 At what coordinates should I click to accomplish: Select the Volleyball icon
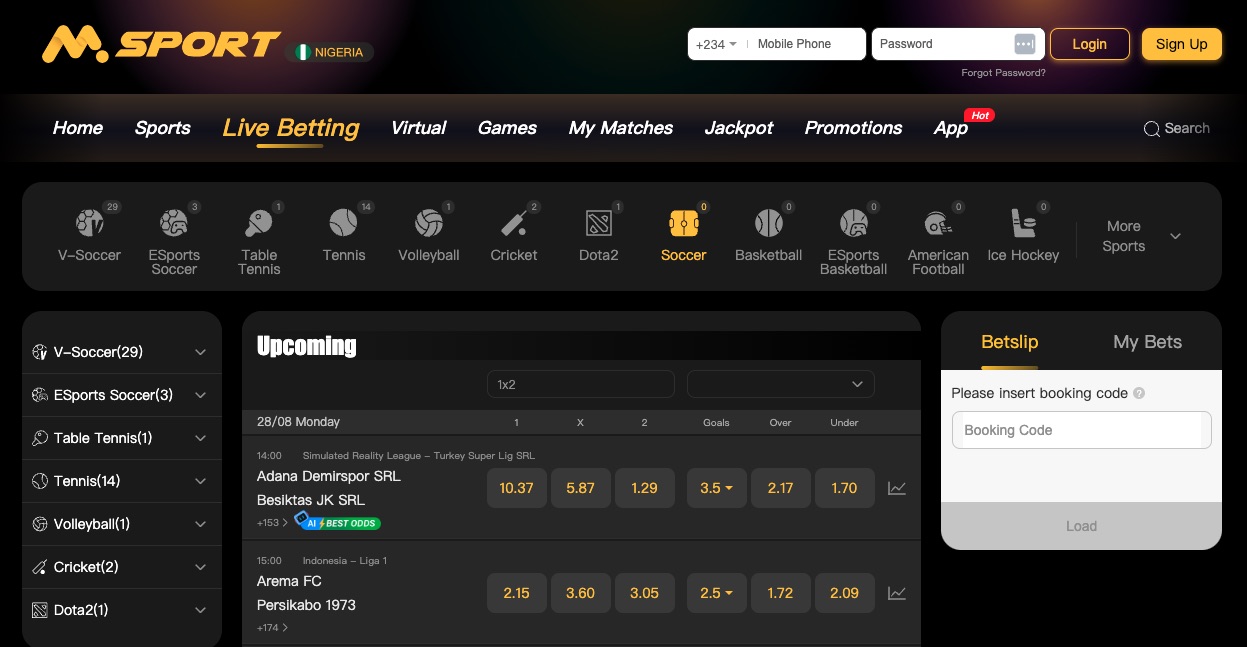click(x=429, y=222)
